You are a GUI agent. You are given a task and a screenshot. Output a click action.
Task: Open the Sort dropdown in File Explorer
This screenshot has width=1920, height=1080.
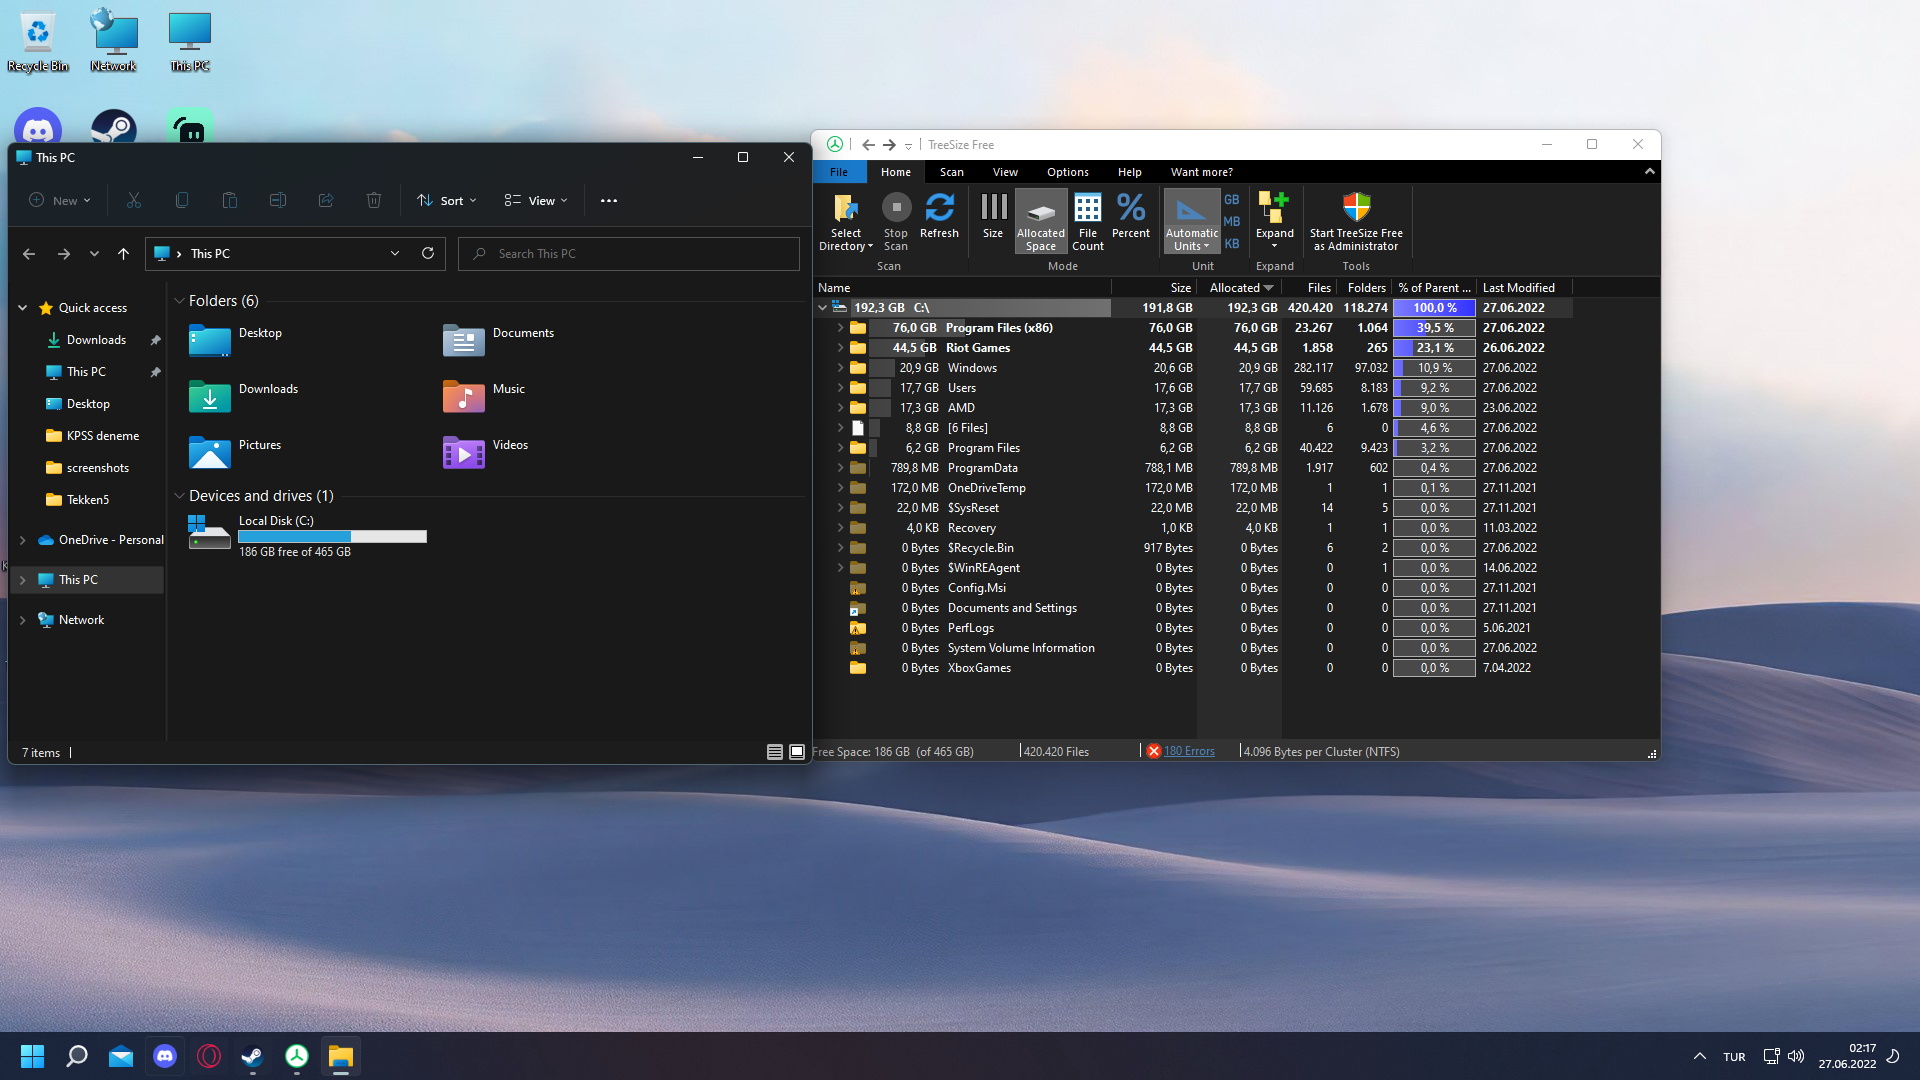[x=447, y=201]
